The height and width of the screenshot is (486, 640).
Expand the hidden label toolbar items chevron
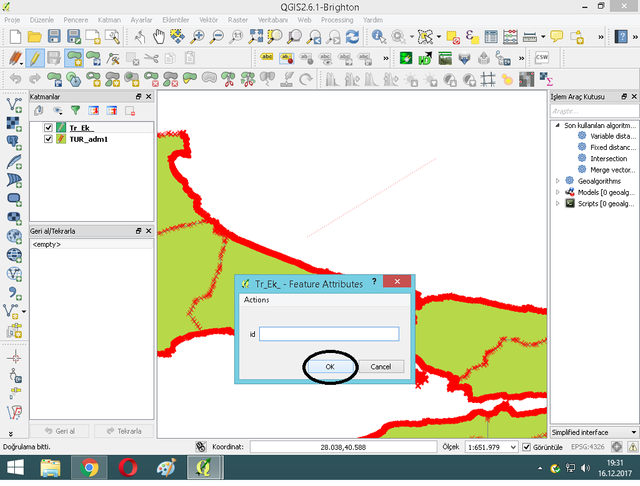pos(386,58)
